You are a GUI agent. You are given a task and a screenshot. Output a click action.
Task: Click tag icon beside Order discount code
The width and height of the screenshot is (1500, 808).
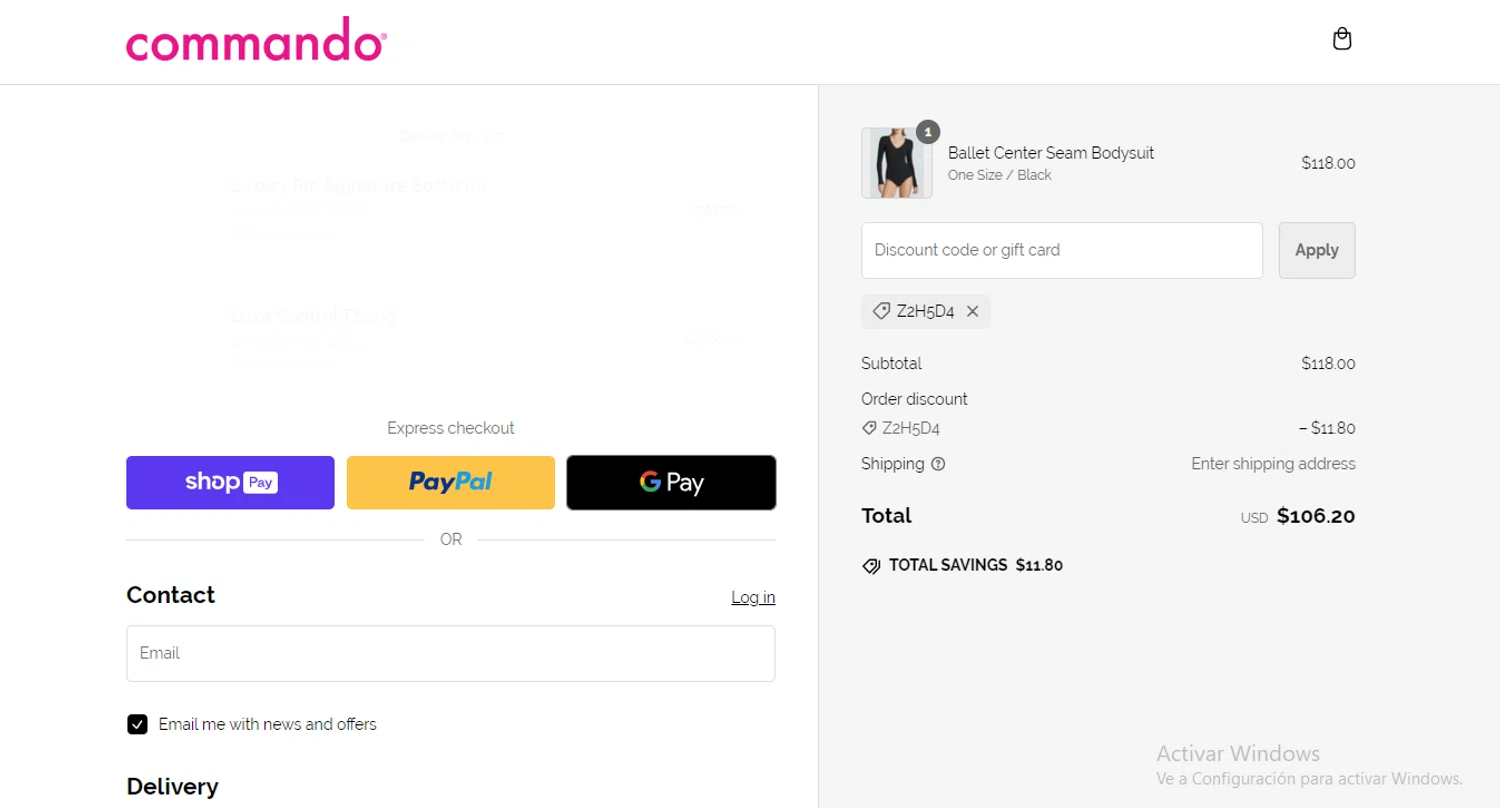pyautogui.click(x=869, y=428)
